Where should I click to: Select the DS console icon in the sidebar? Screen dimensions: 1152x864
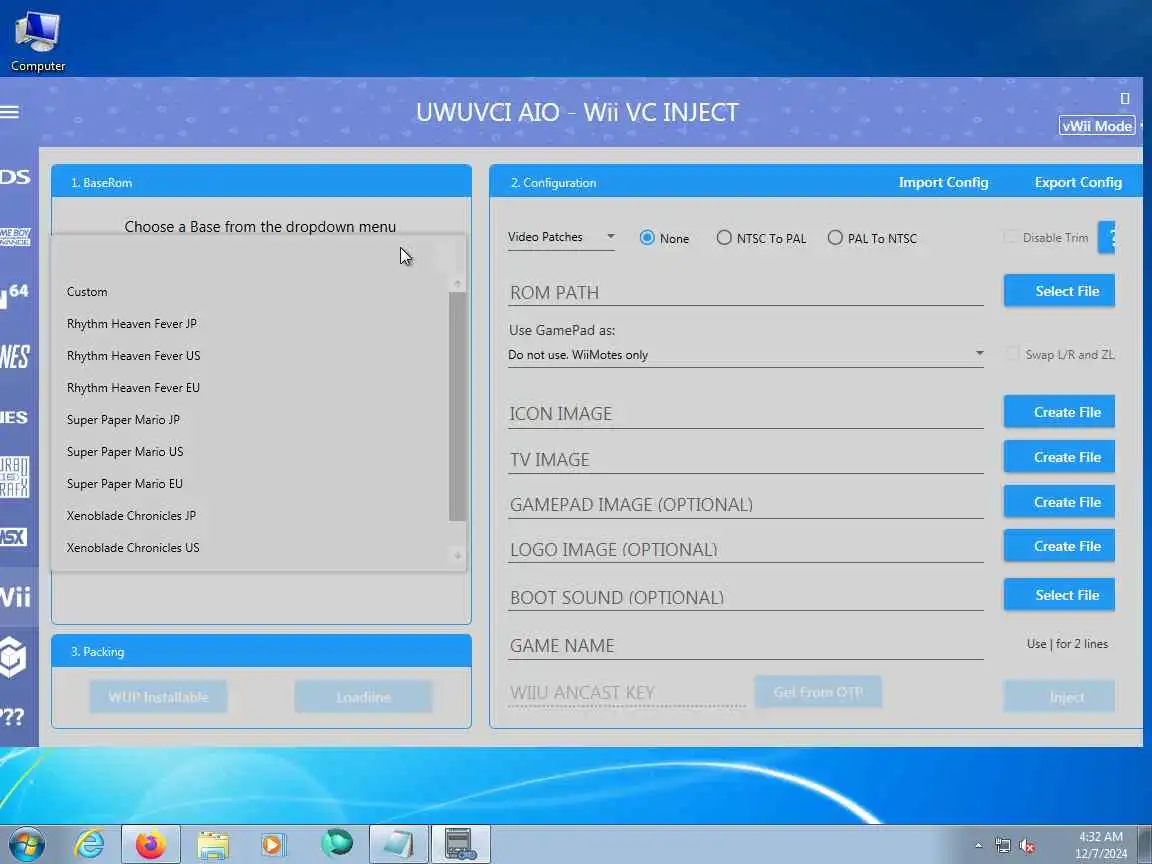(x=15, y=177)
